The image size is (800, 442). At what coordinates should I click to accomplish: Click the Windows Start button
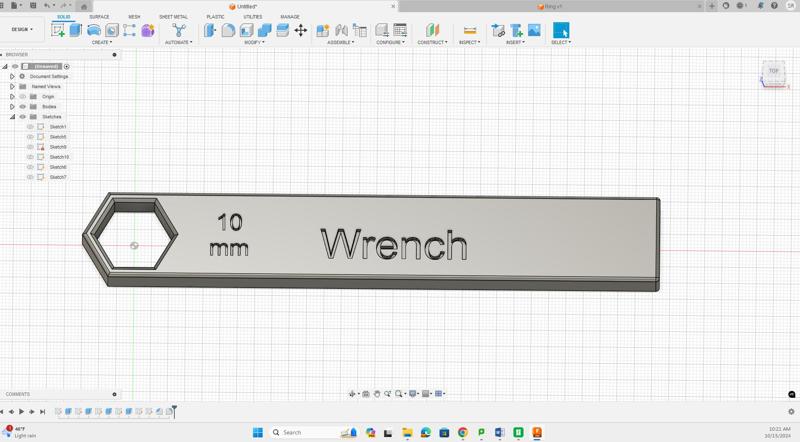(x=258, y=432)
